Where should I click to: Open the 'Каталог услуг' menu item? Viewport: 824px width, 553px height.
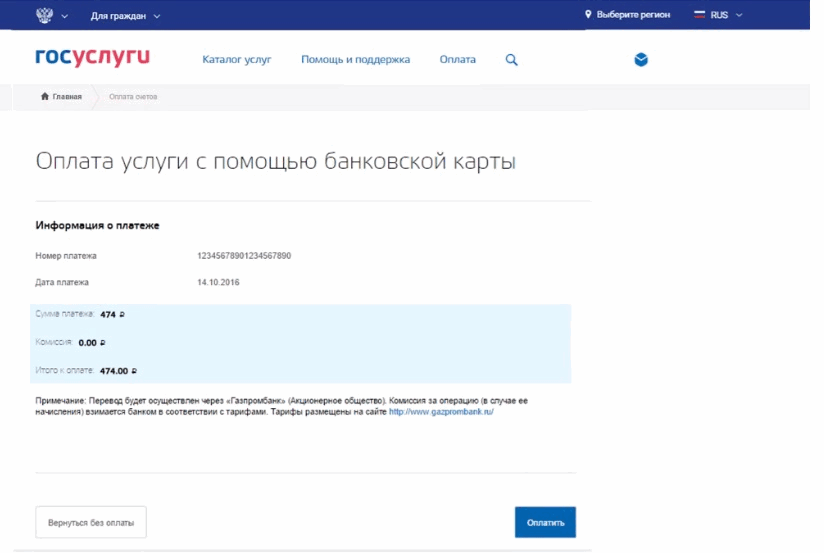click(x=236, y=60)
